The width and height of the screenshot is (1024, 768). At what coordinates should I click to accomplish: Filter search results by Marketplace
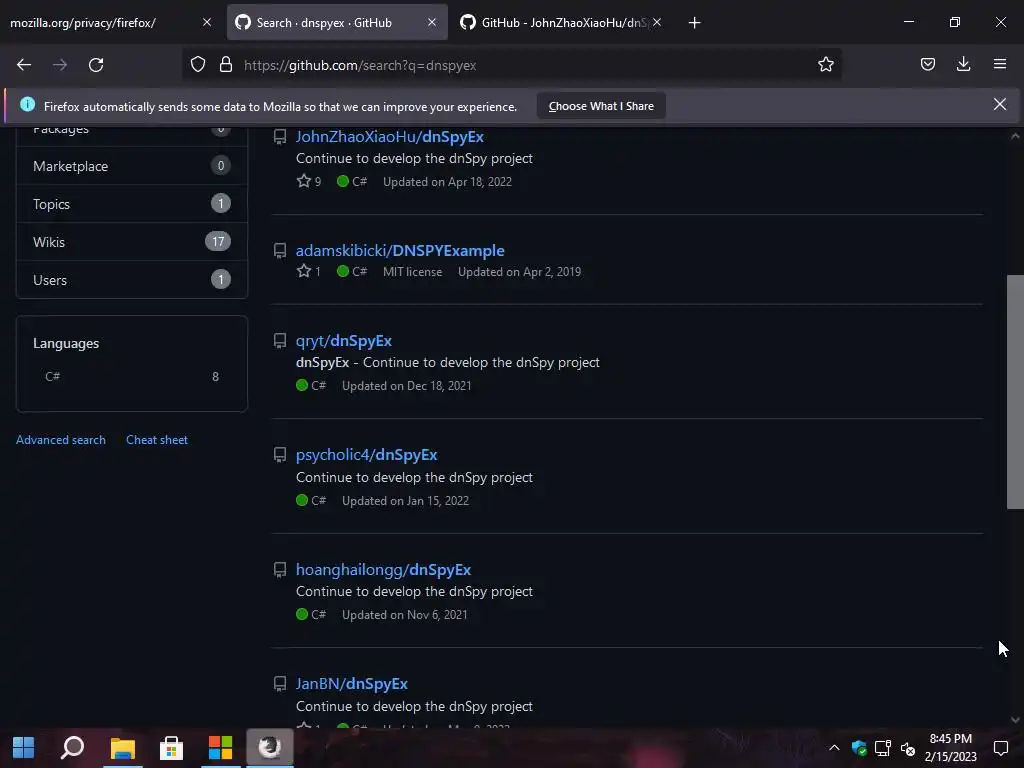click(132, 166)
